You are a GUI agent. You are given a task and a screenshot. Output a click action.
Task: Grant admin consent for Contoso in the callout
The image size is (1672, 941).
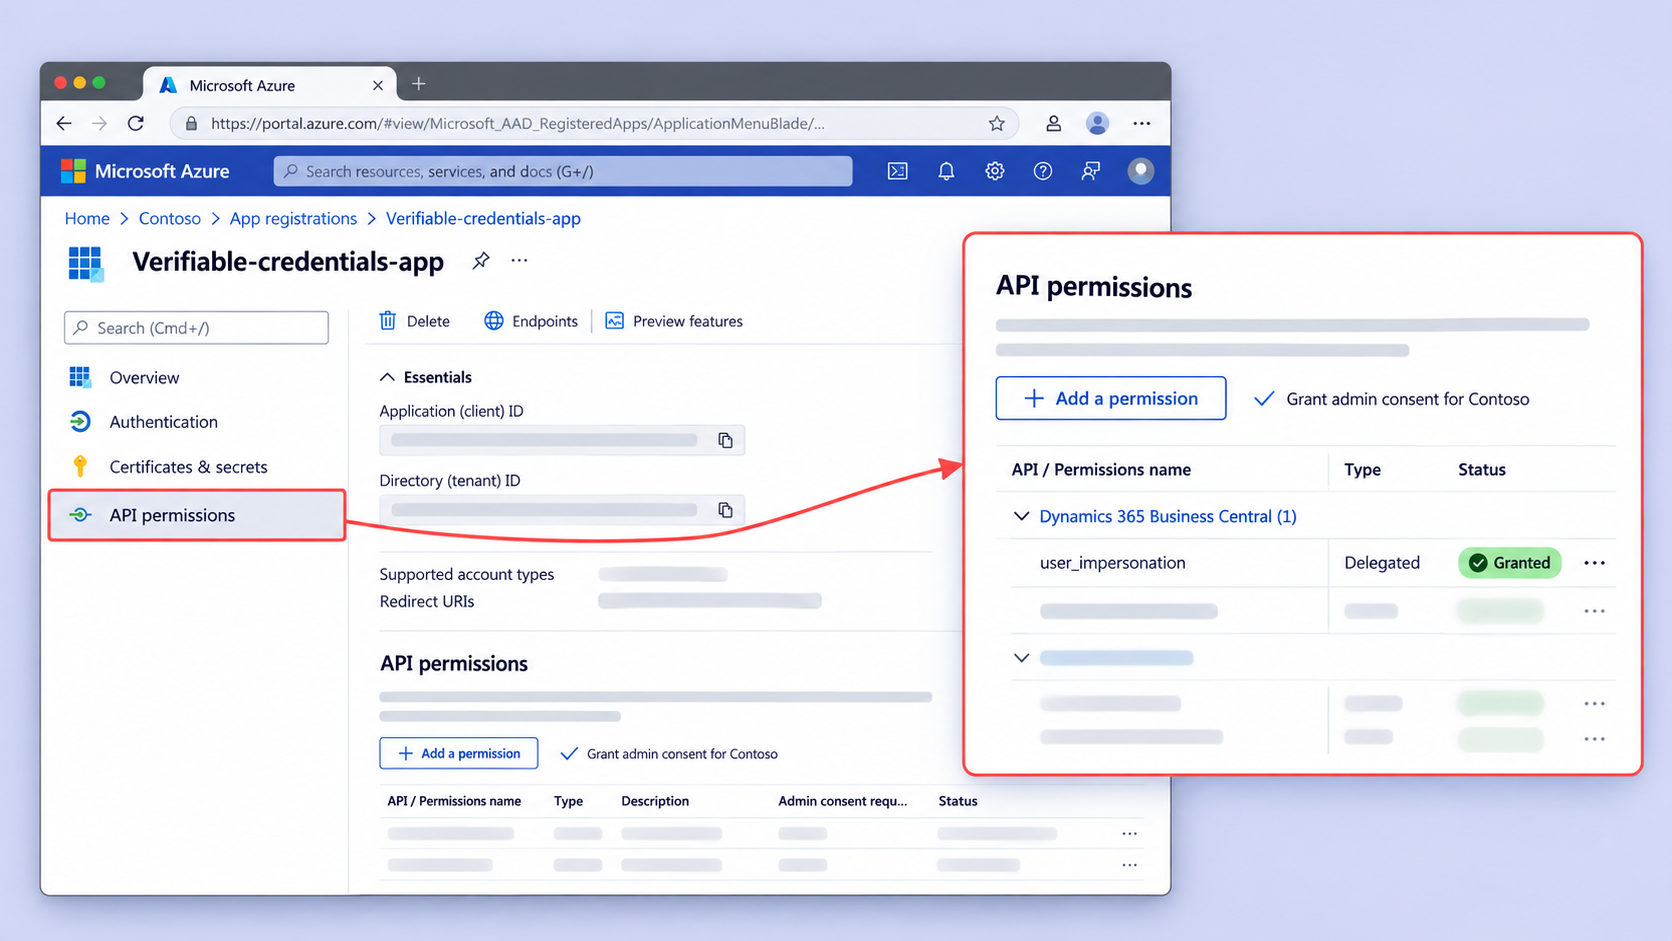coord(1391,399)
